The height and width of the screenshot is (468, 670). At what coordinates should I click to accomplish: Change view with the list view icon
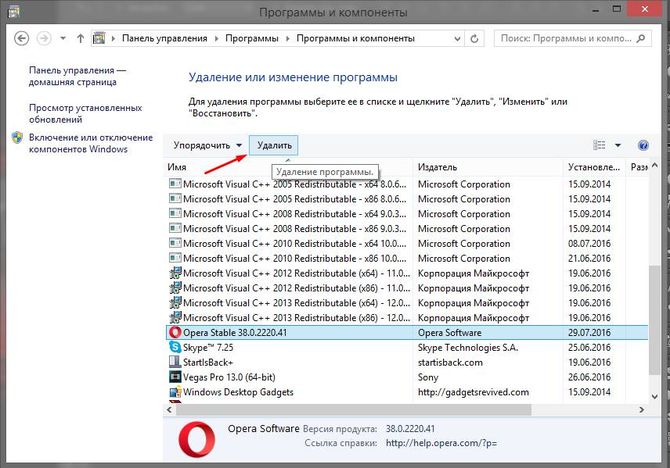[599, 145]
